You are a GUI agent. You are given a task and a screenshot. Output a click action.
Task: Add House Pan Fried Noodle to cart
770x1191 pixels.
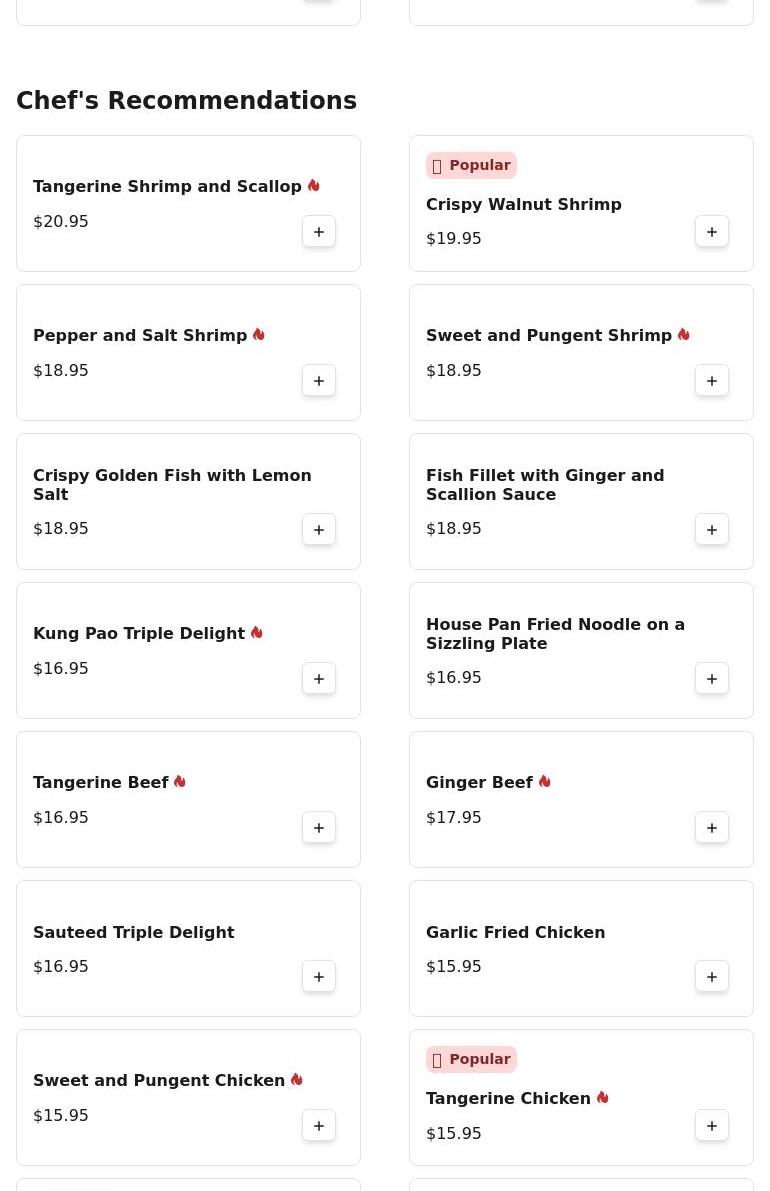(712, 679)
